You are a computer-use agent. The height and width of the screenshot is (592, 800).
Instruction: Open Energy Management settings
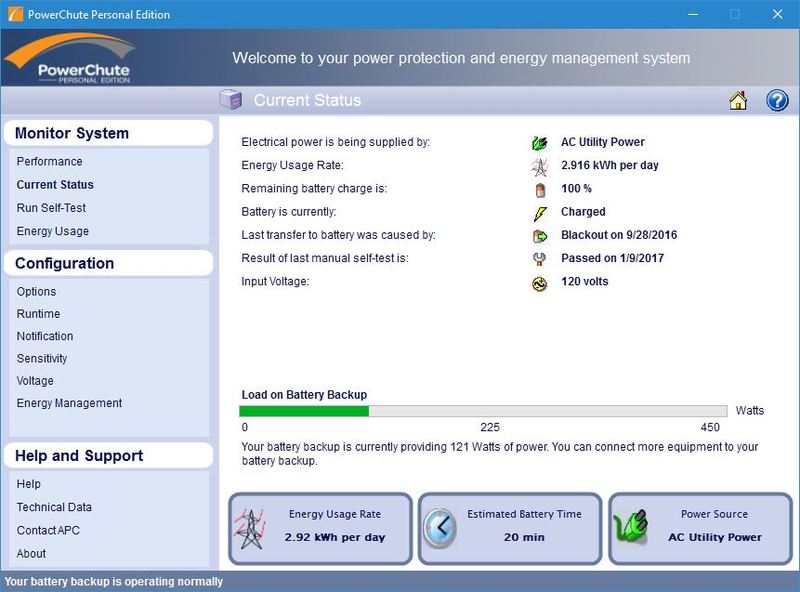pos(69,403)
